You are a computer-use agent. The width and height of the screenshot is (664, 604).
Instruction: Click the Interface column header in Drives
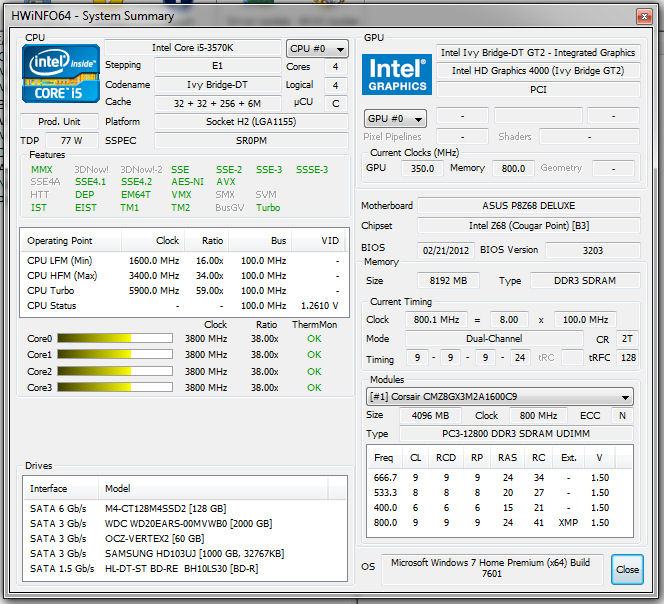coord(61,488)
